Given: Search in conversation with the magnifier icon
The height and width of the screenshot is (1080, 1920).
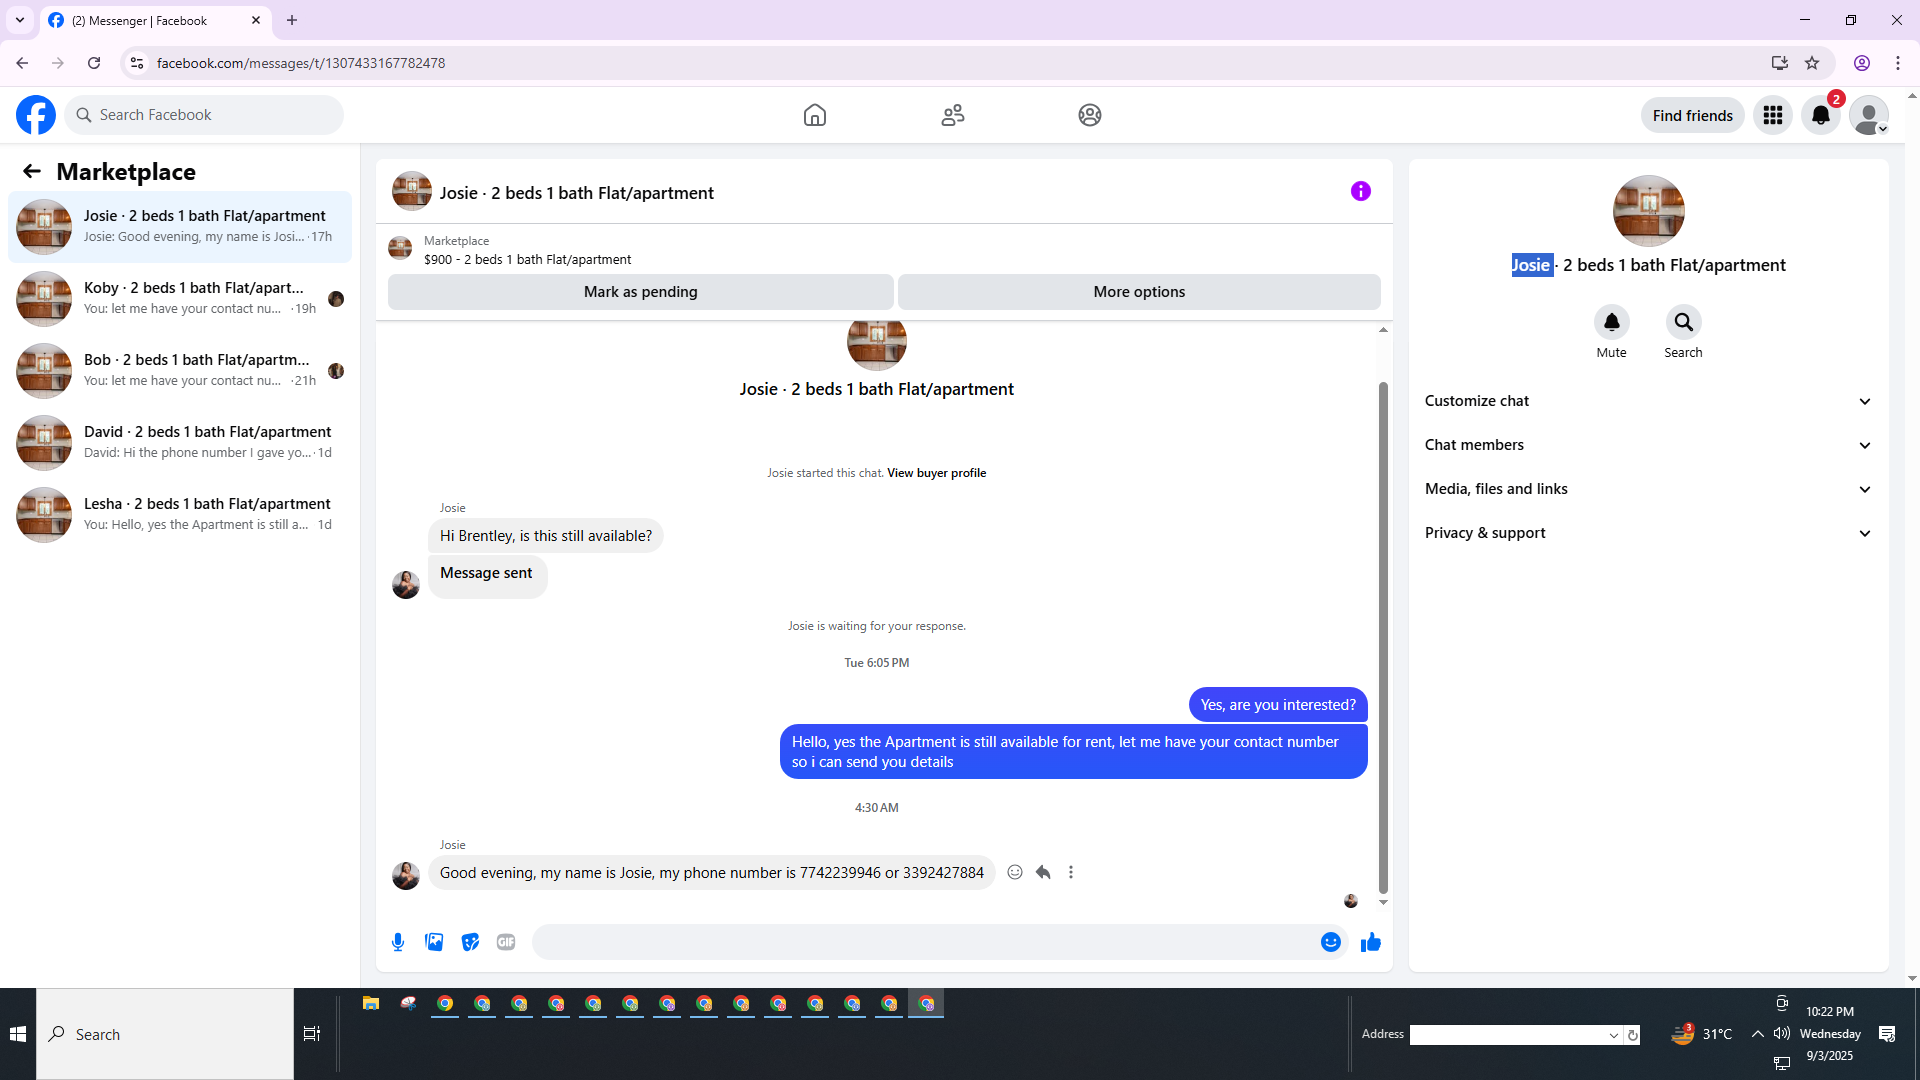Looking at the screenshot, I should 1684,322.
